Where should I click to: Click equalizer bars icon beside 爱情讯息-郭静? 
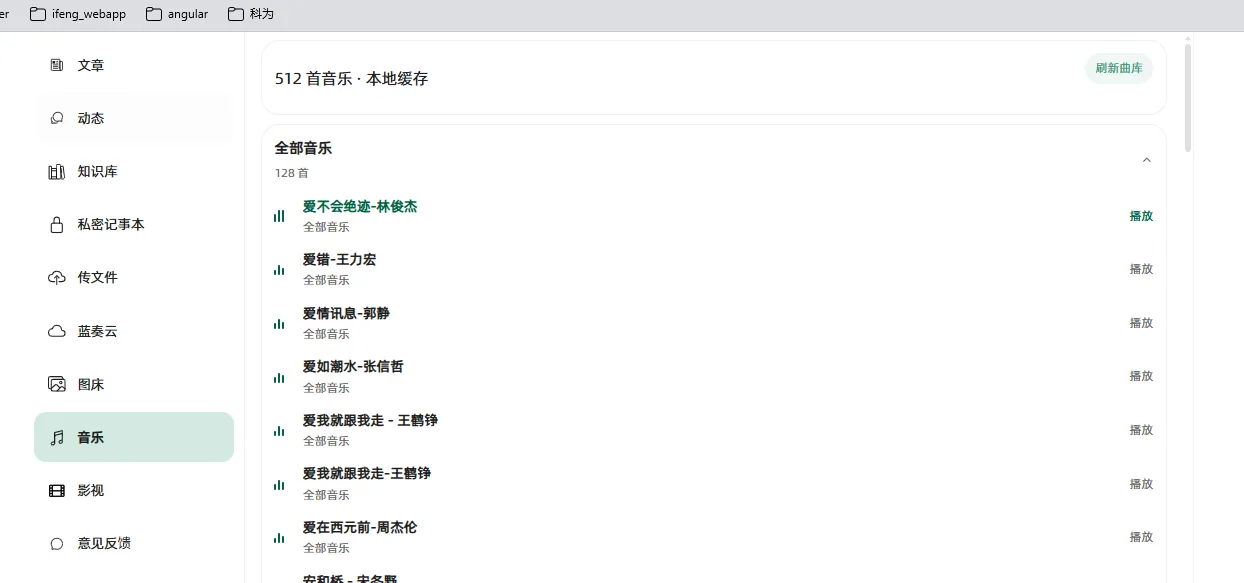pyautogui.click(x=279, y=324)
